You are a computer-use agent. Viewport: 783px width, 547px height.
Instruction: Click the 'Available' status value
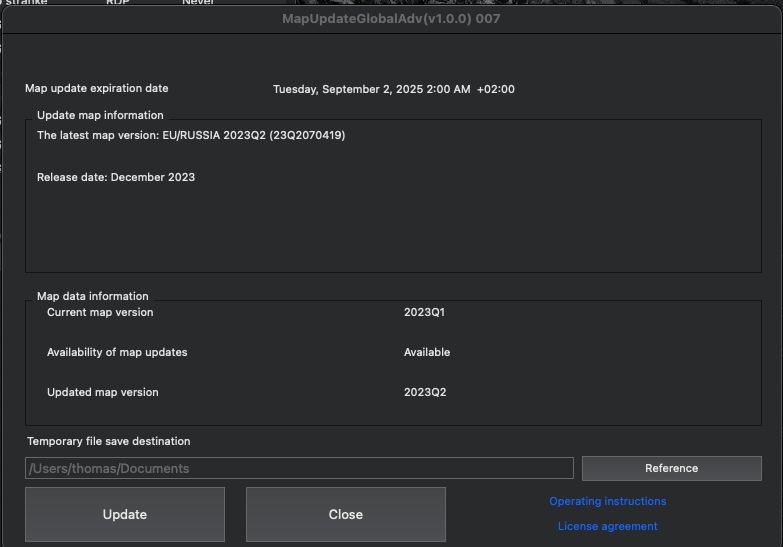tap(427, 352)
